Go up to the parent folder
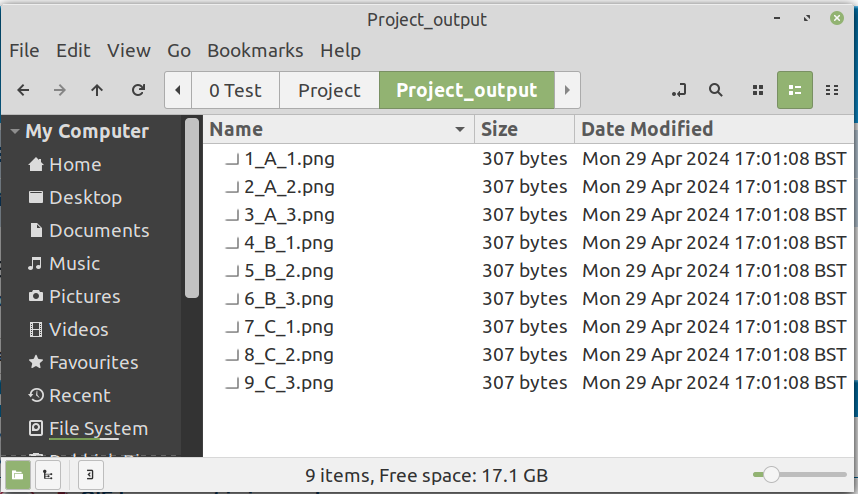Screen dimensions: 858x494 pyautogui.click(x=97, y=90)
